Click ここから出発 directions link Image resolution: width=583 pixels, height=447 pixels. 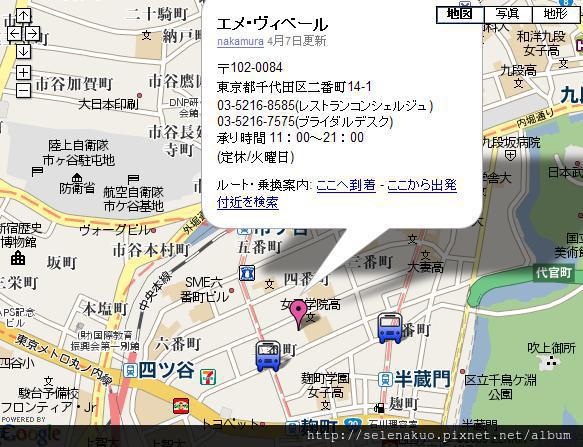point(422,185)
